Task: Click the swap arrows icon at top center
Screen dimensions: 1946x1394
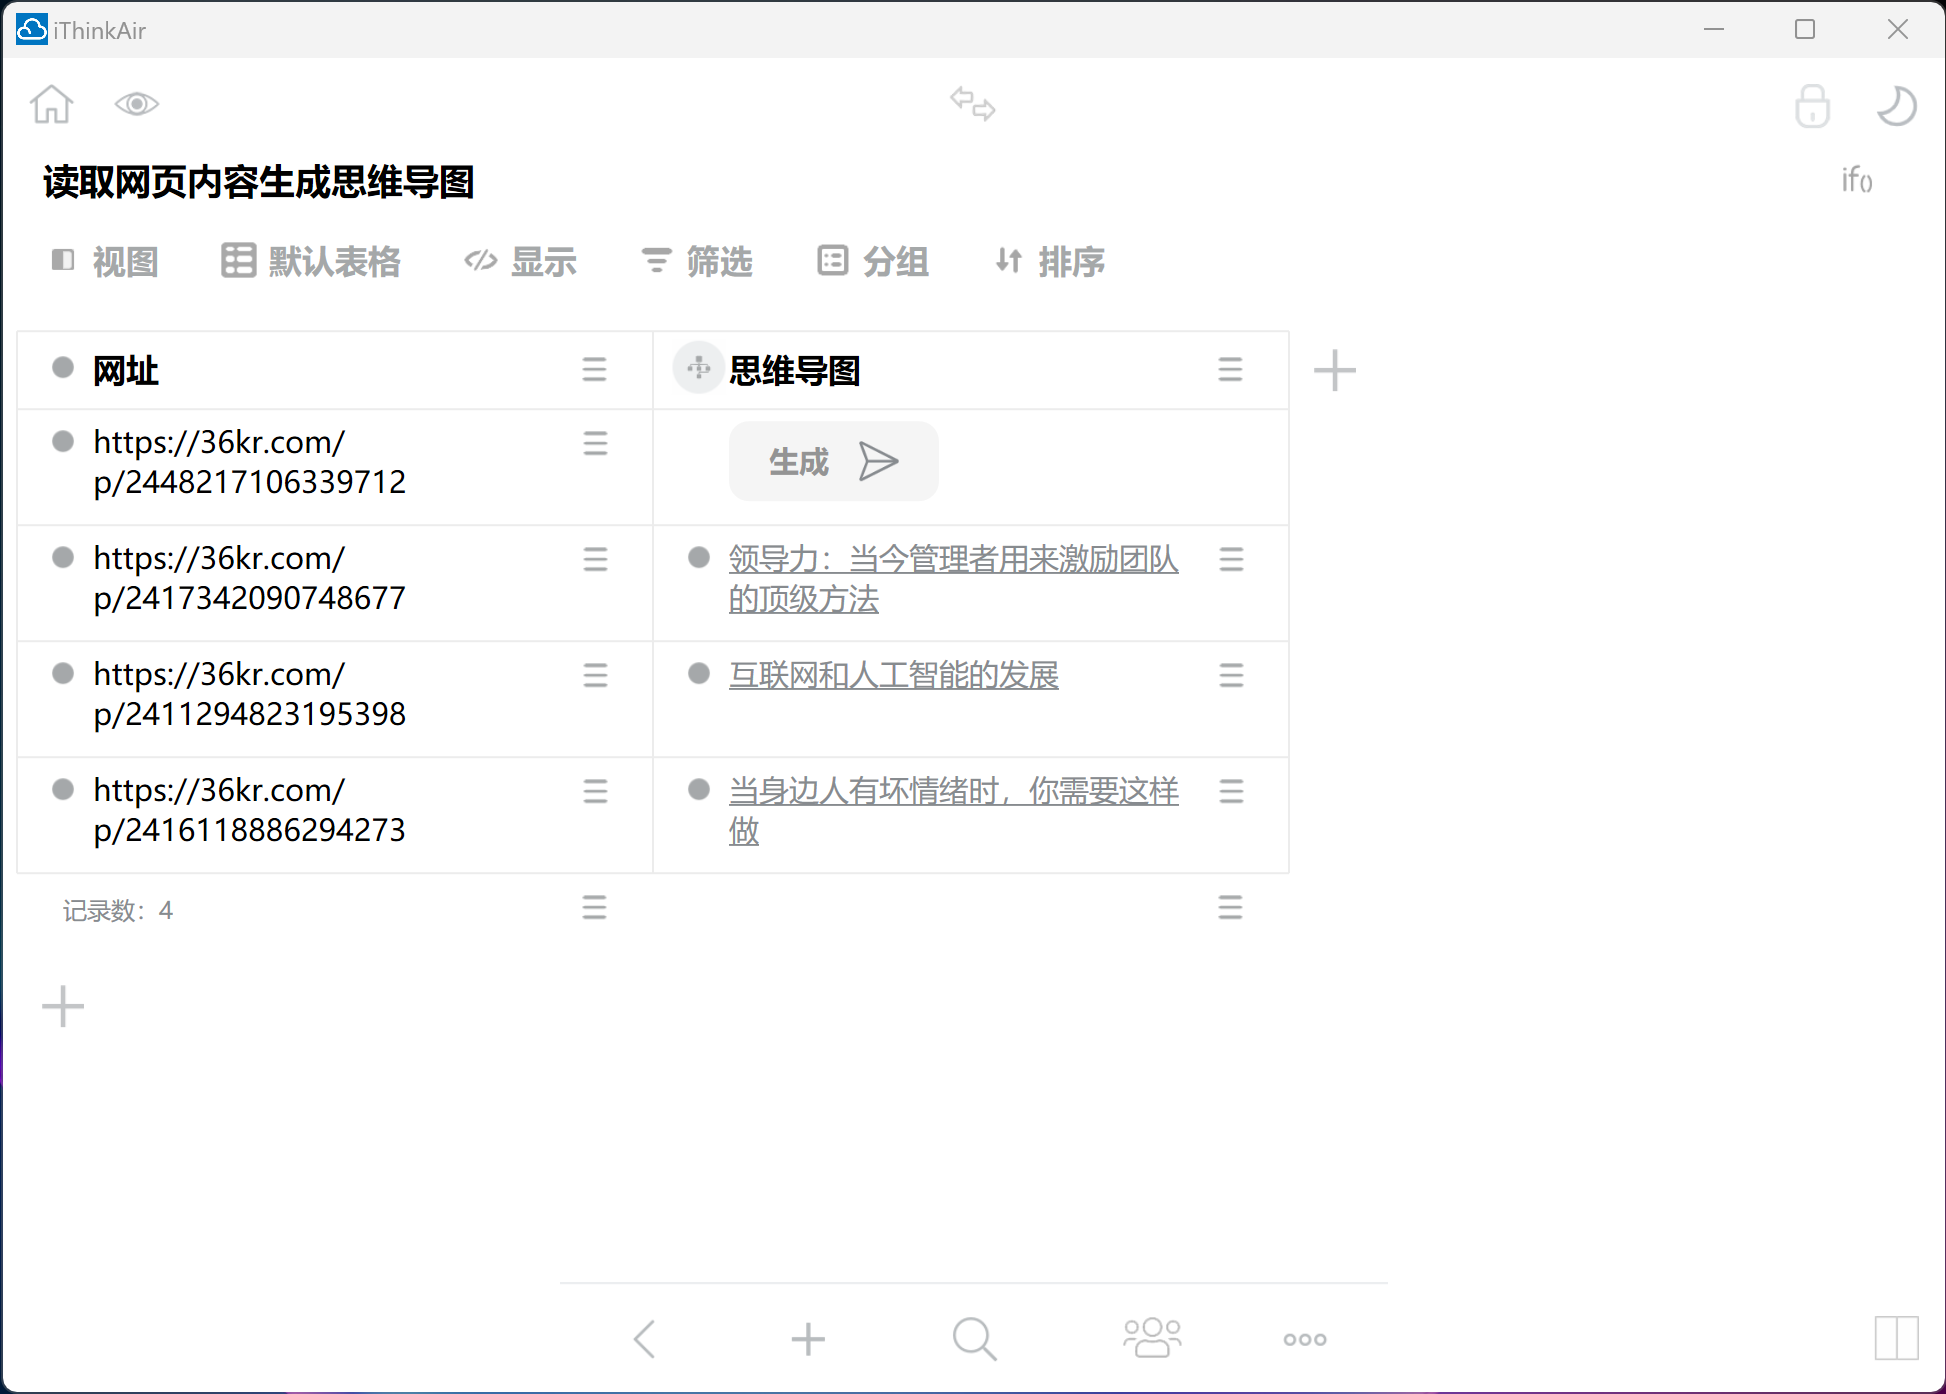Action: [973, 103]
